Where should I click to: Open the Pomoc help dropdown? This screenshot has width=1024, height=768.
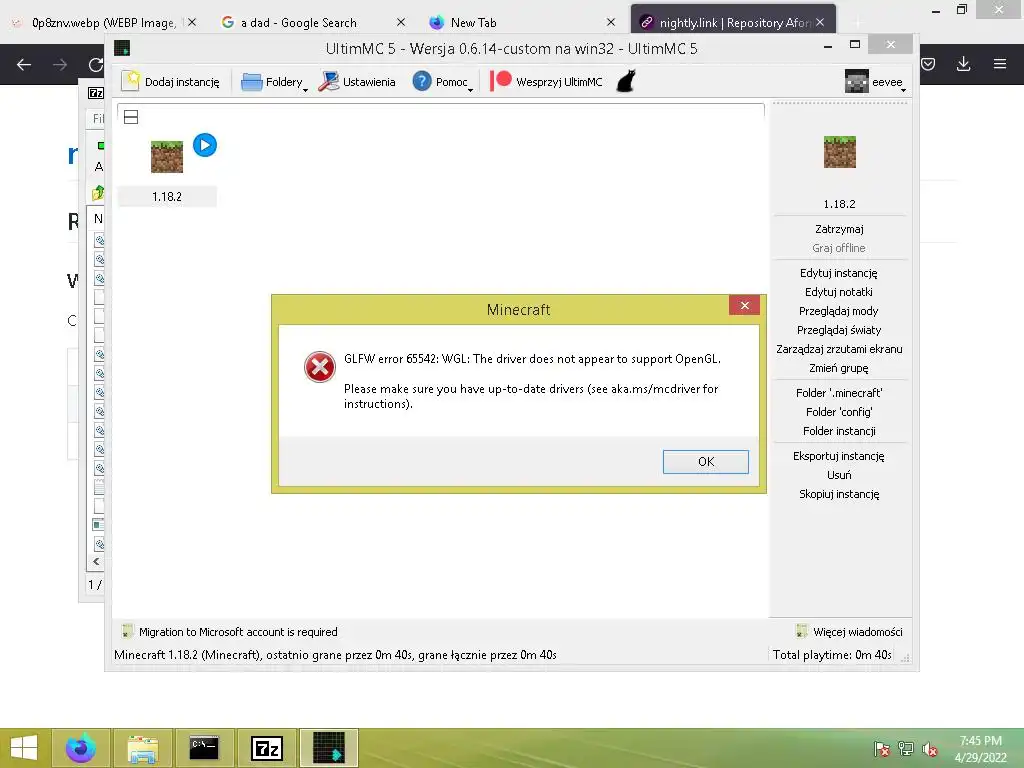coord(443,82)
